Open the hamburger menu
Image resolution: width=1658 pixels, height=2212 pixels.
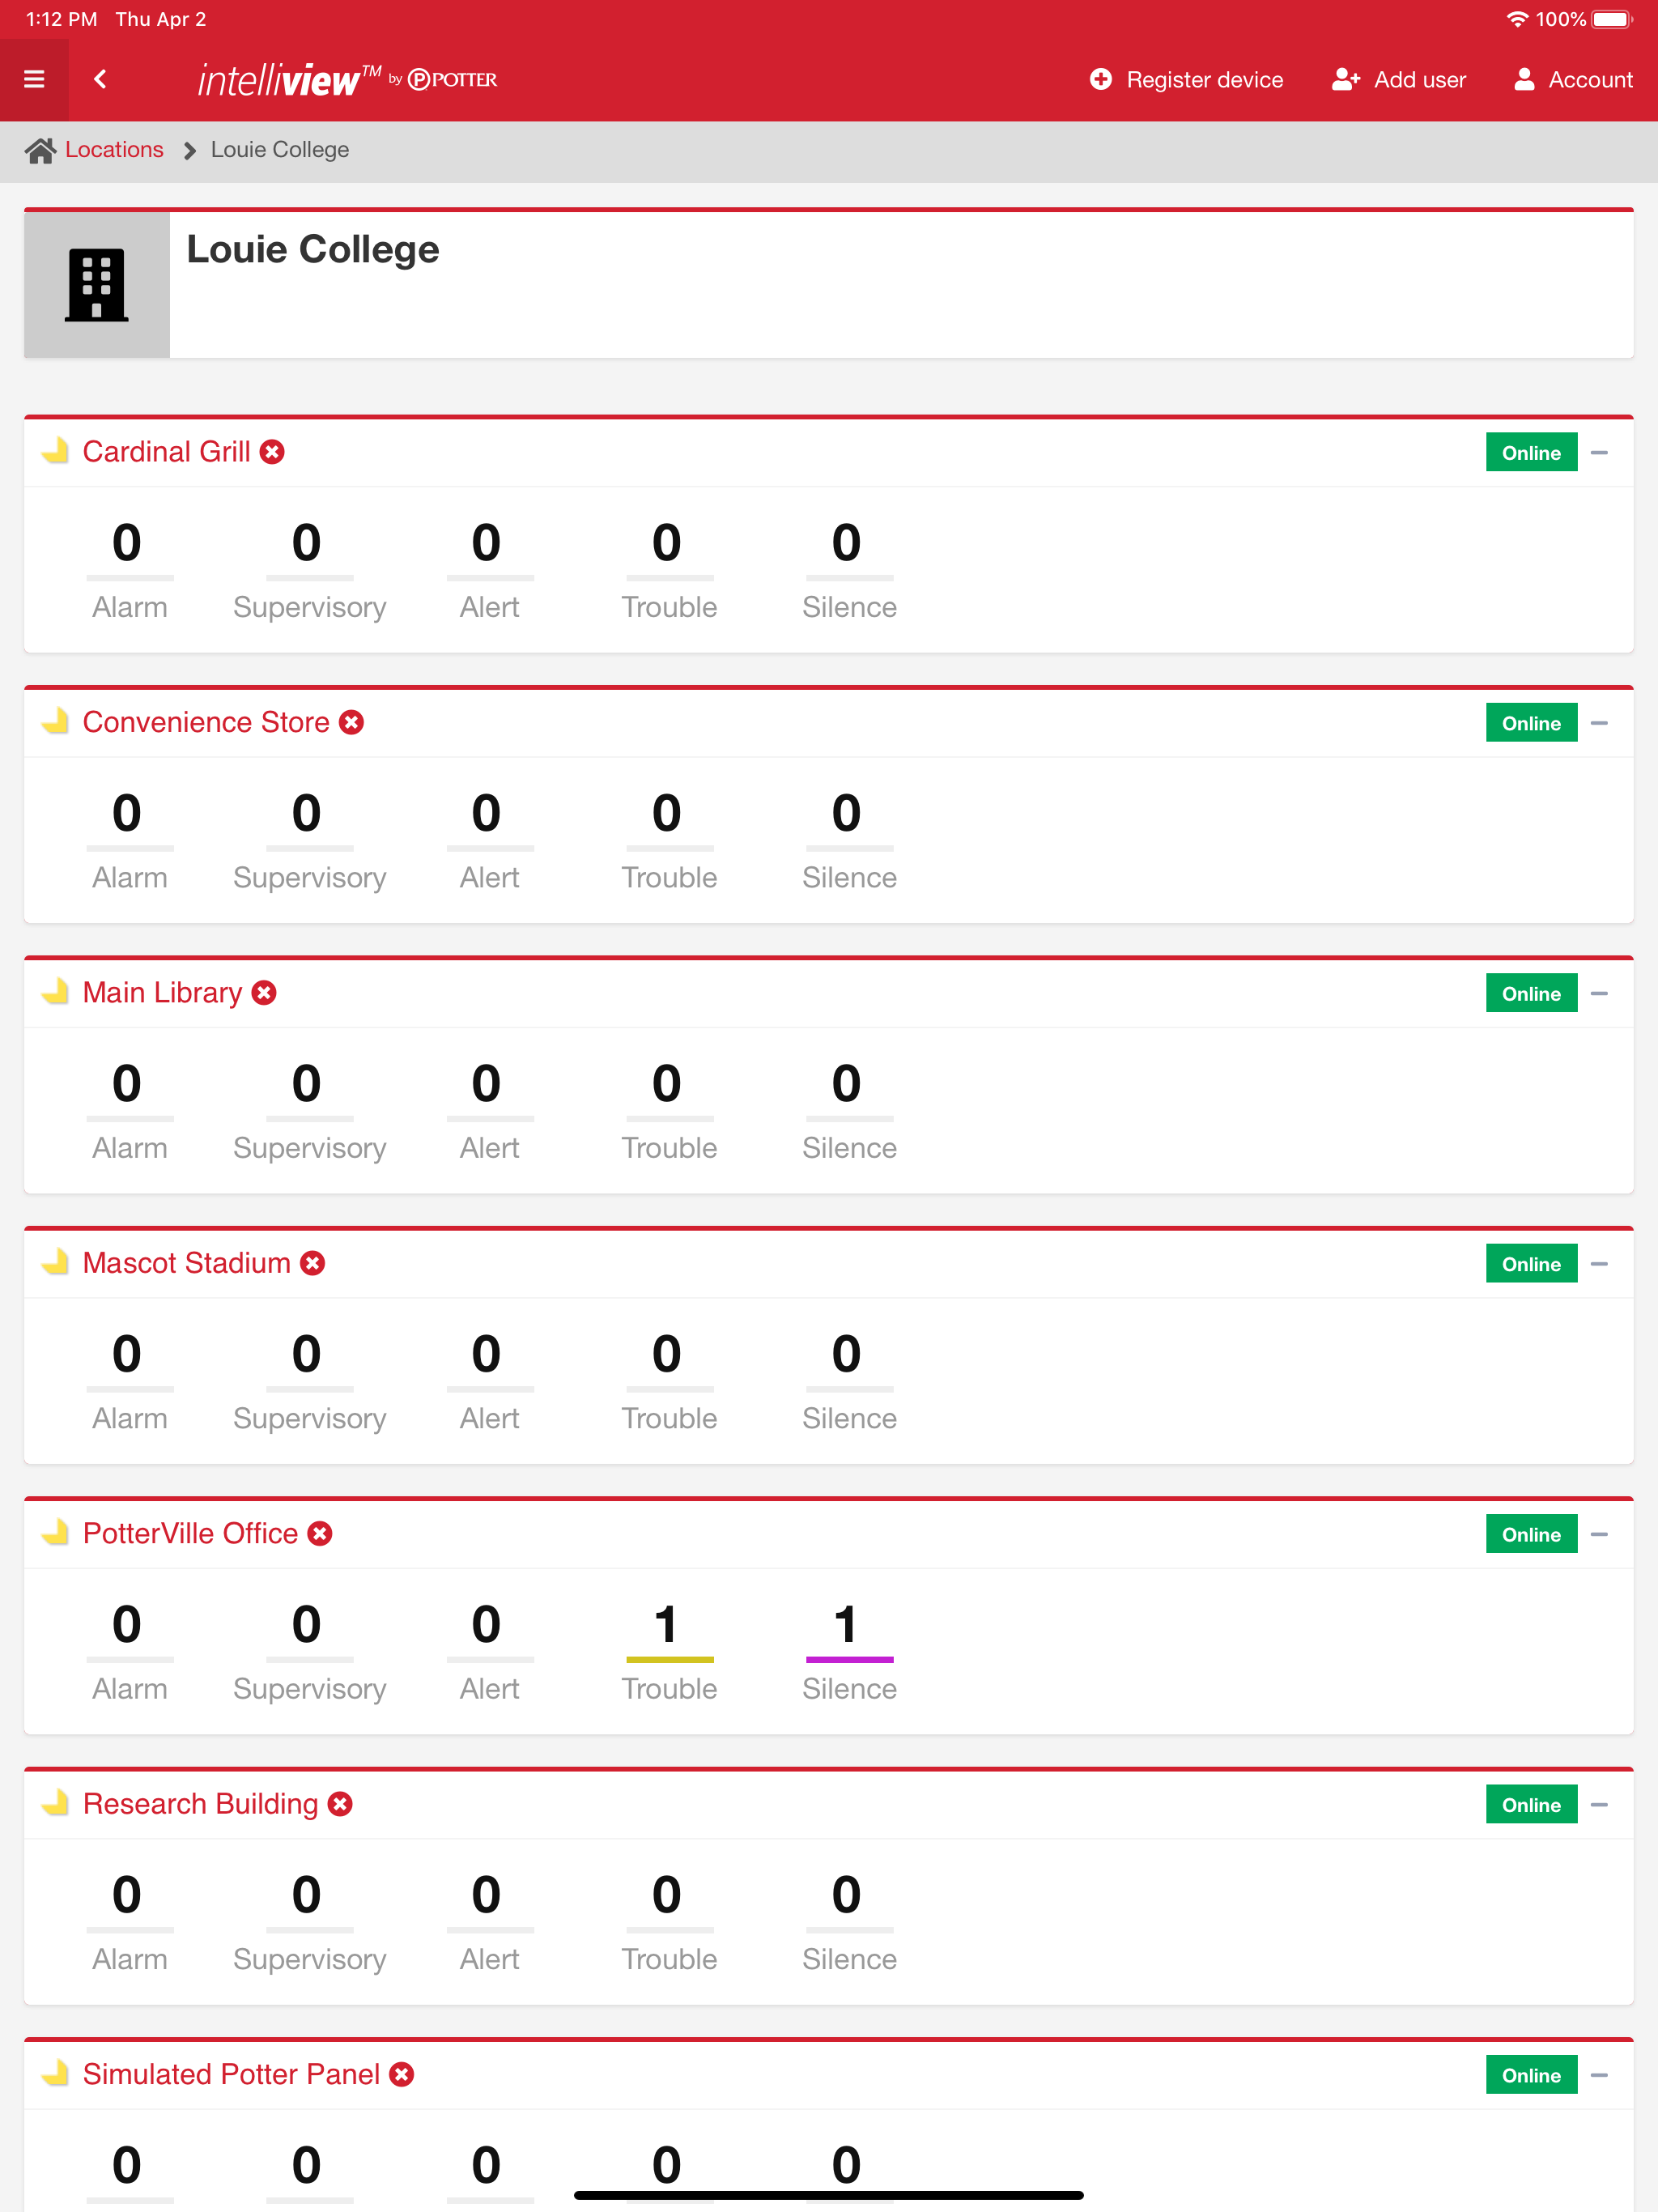pos(34,79)
